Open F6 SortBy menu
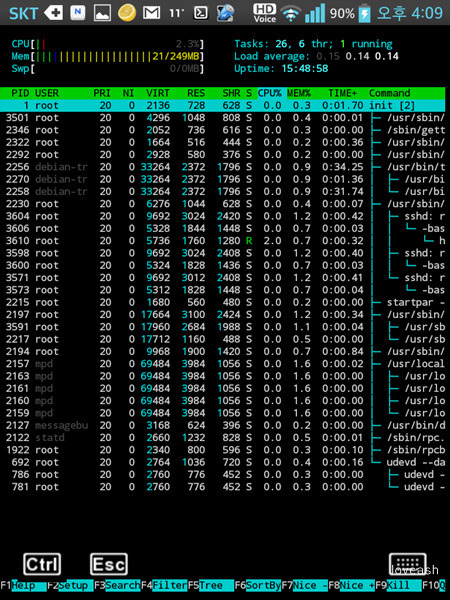 pyautogui.click(x=258, y=585)
